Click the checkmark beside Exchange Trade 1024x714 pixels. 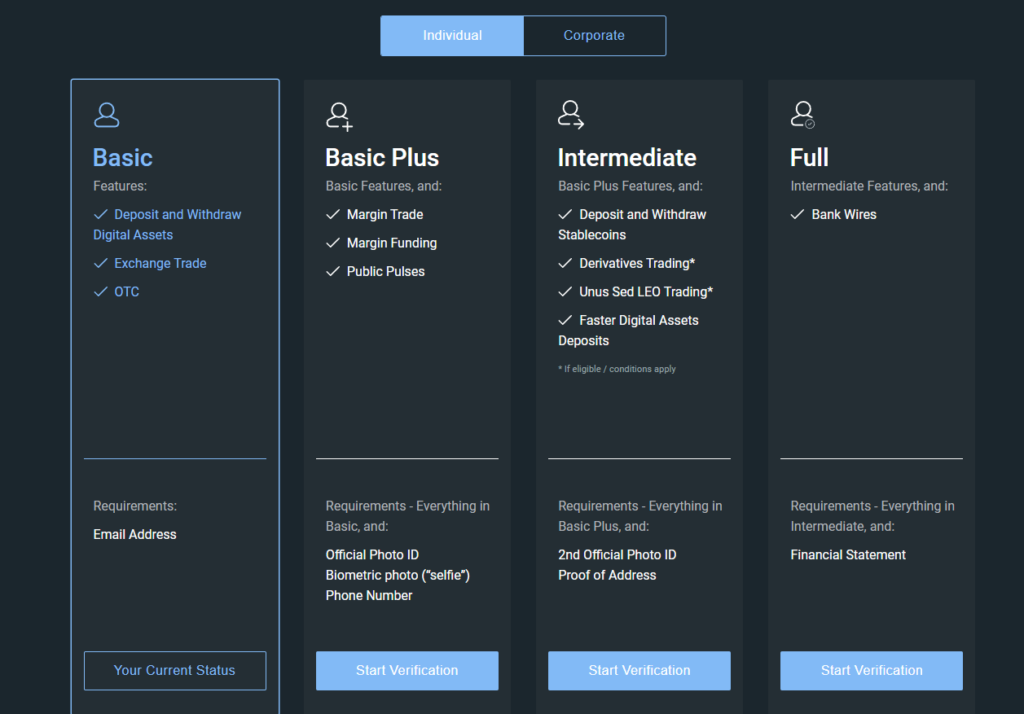(100, 264)
